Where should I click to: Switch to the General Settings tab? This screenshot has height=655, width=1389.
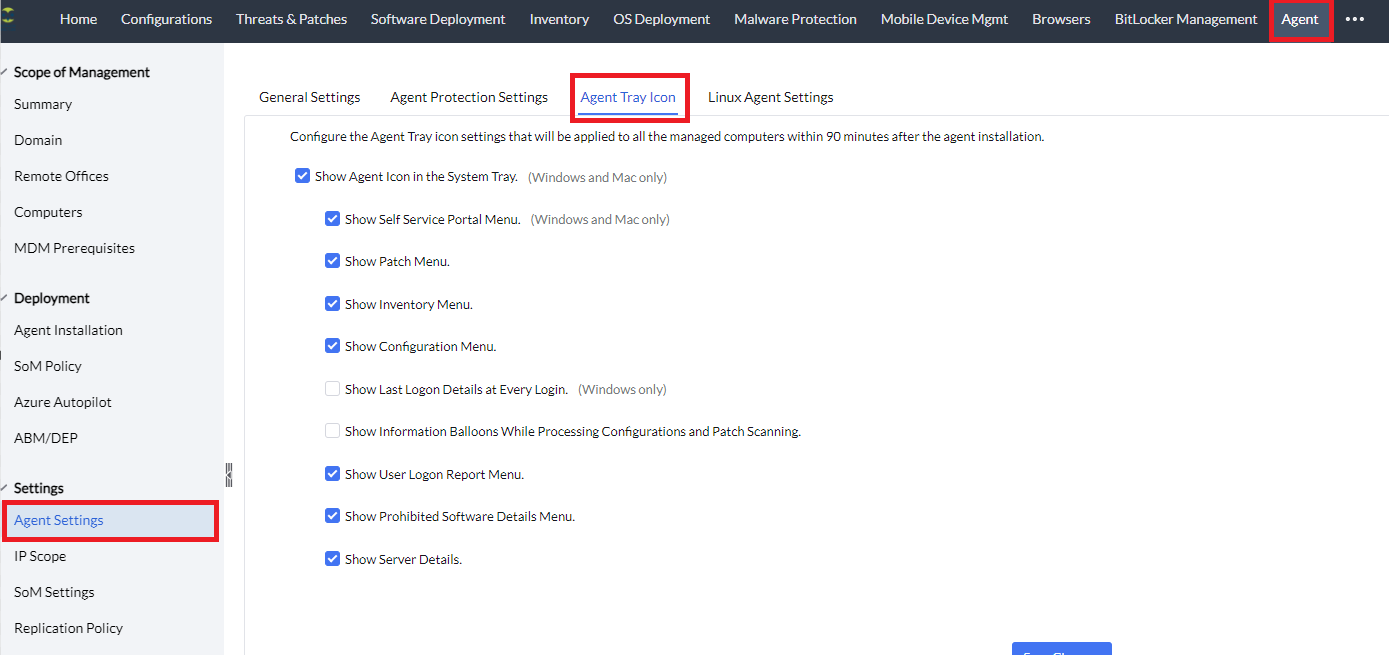tap(309, 97)
